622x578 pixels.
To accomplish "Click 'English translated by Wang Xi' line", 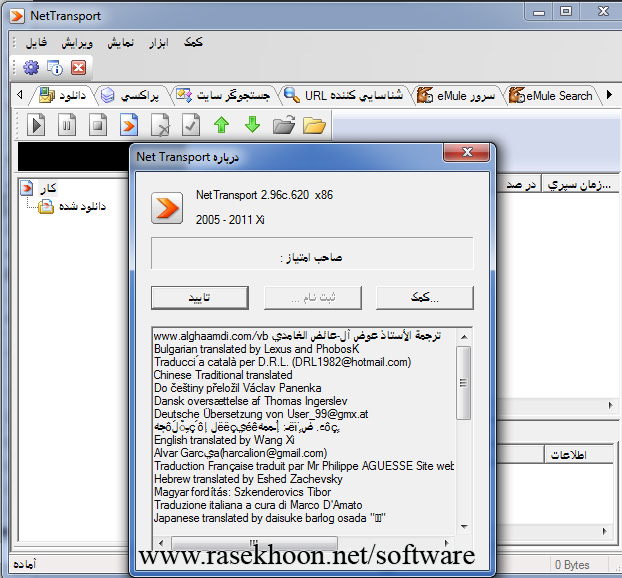I will point(224,440).
